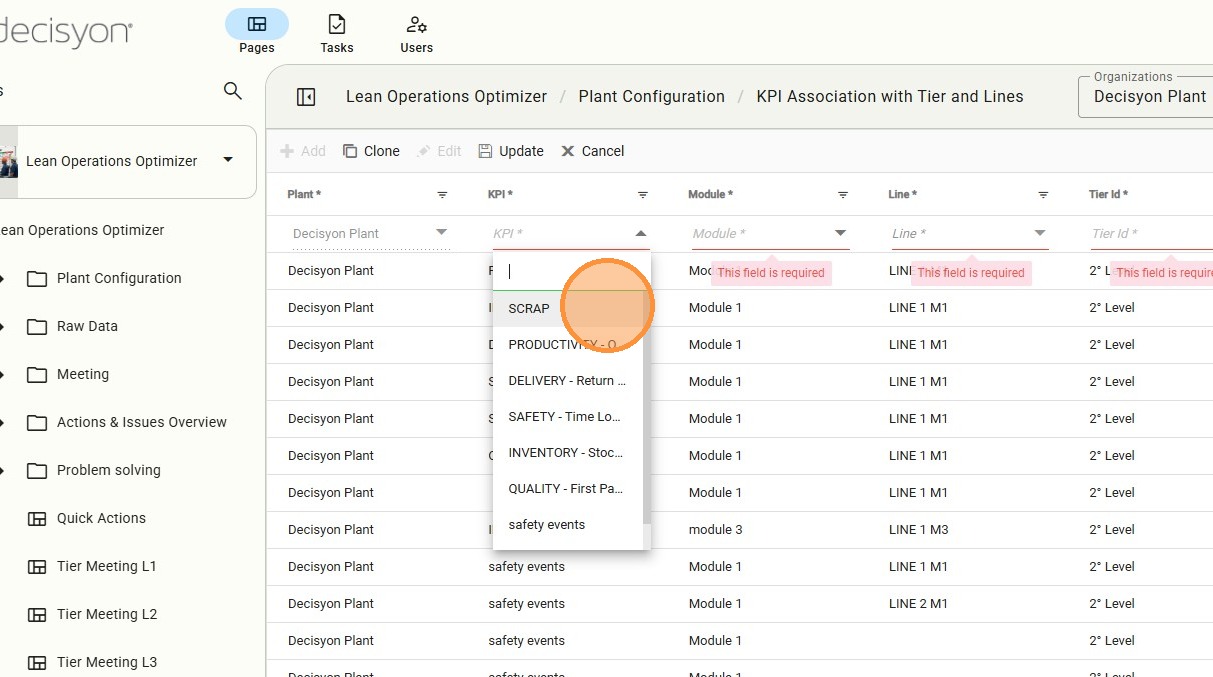Screen dimensions: 1213x677
Task: Open the KPI column filter icon
Action: pos(642,195)
